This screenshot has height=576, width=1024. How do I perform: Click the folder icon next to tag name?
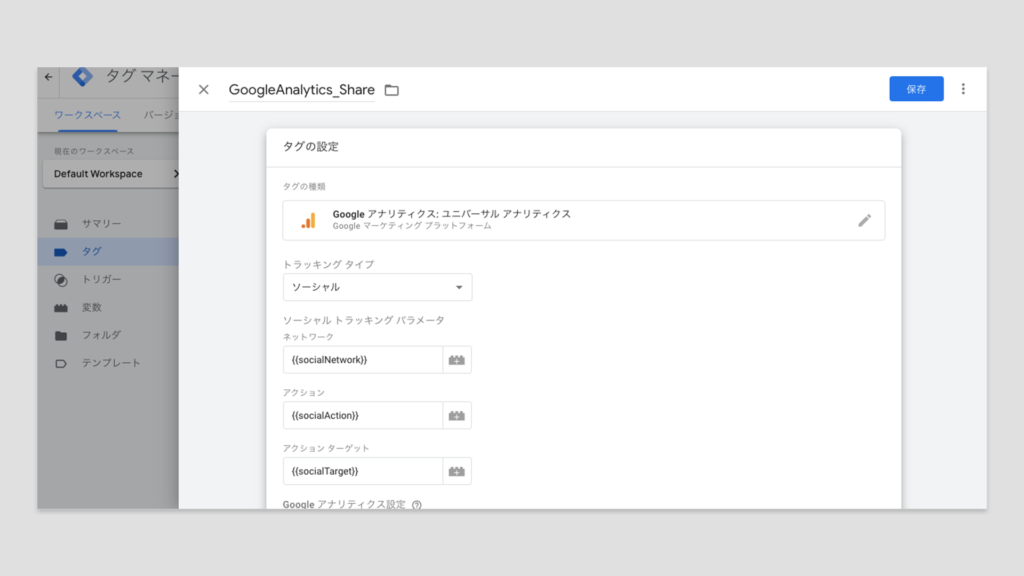(392, 90)
